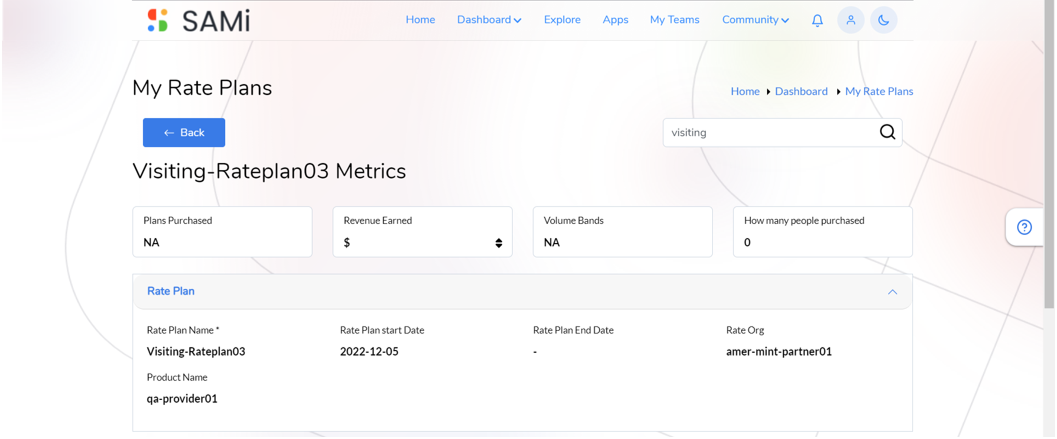Follow My Rate Plans breadcrumb link
This screenshot has height=439, width=1057.
point(879,92)
